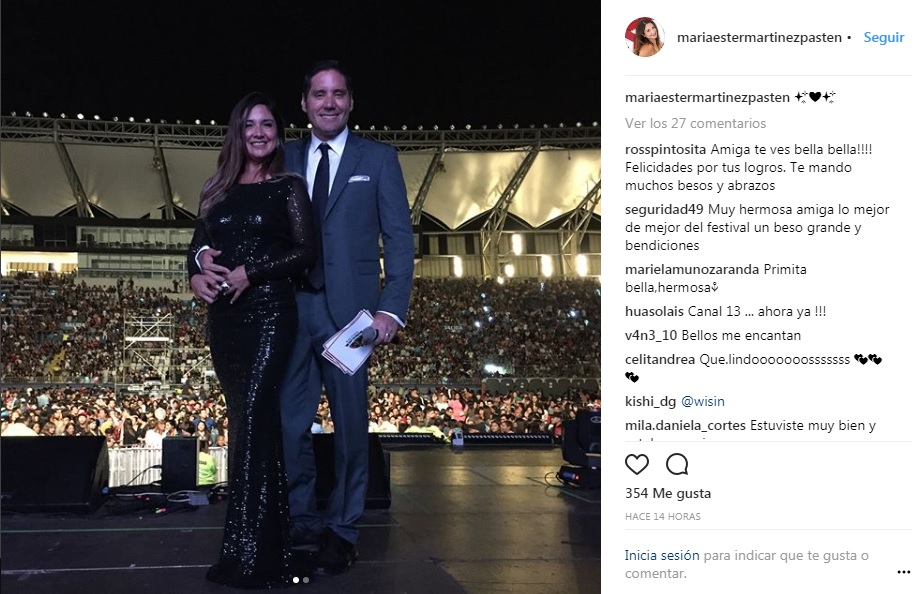This screenshot has width=917, height=594.
Task: Open v4n3_10 commenter profile
Action: [651, 336]
